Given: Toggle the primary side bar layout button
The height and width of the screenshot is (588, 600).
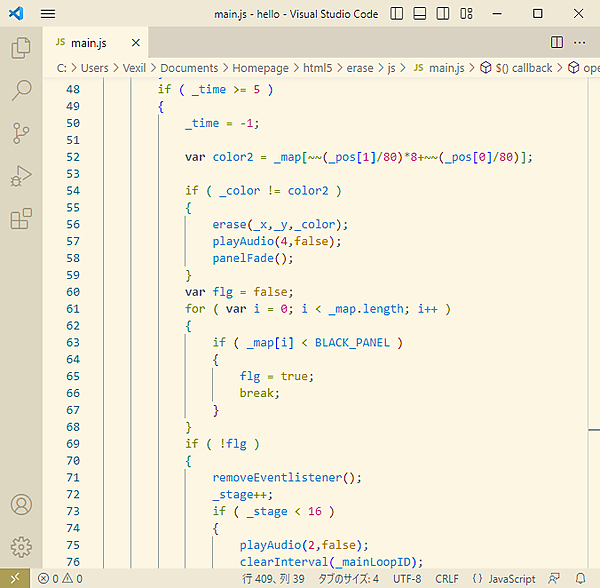Looking at the screenshot, I should pos(399,14).
